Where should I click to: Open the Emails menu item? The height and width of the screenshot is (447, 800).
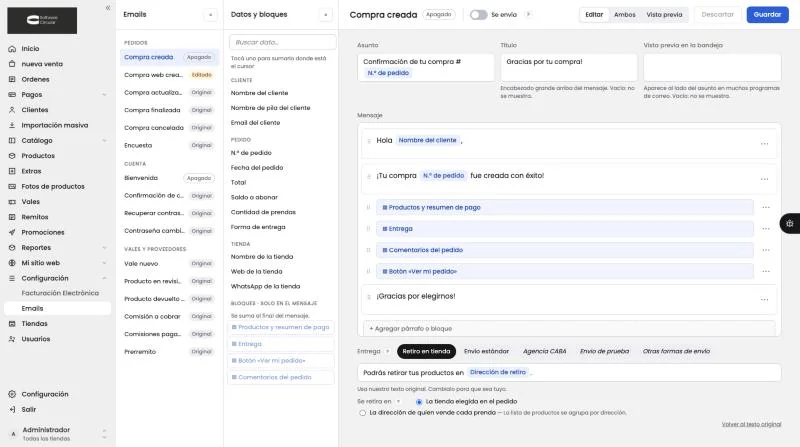tap(57, 308)
